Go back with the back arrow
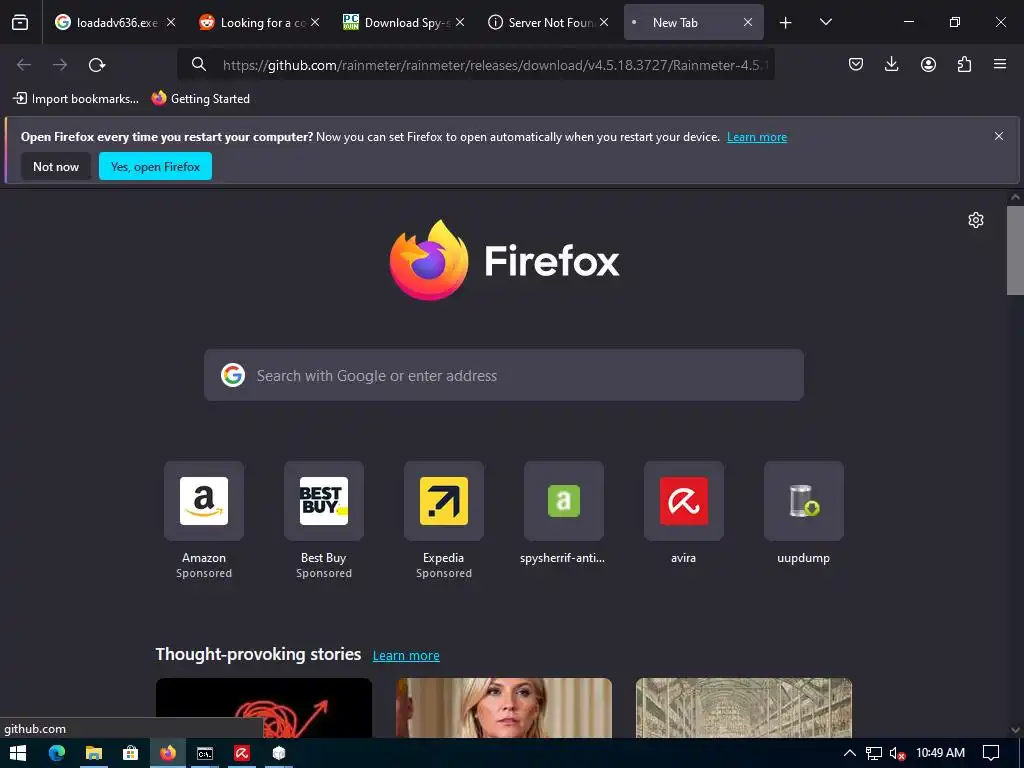1024x768 pixels. coord(24,65)
